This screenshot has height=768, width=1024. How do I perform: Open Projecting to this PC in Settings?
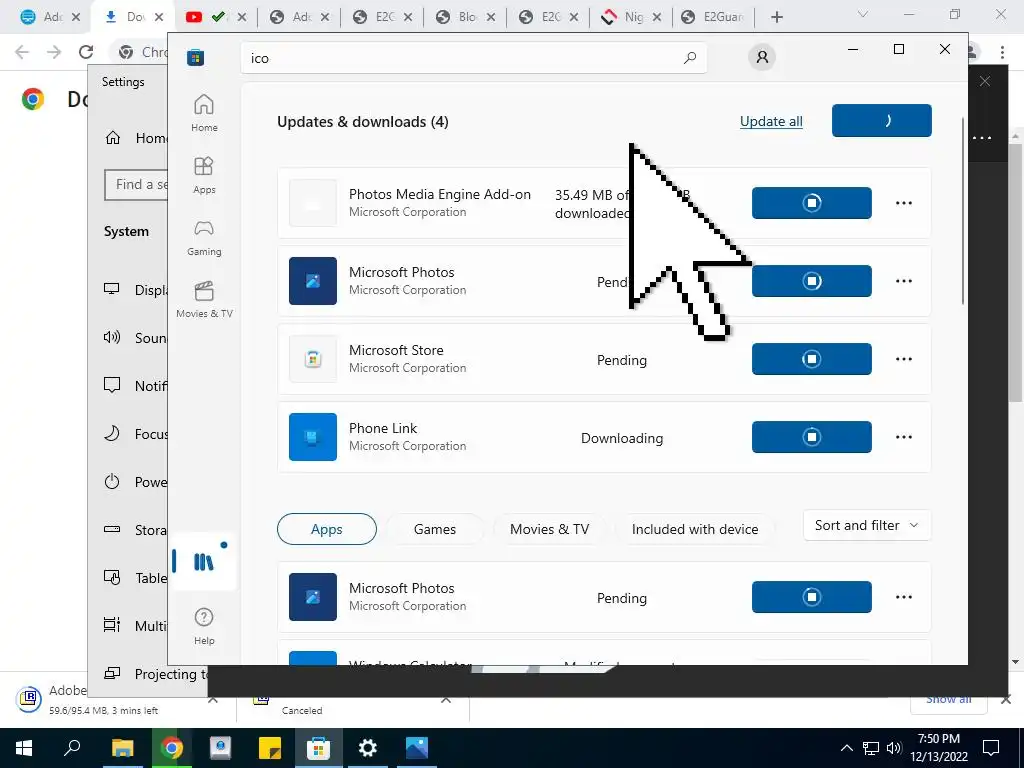(155, 673)
